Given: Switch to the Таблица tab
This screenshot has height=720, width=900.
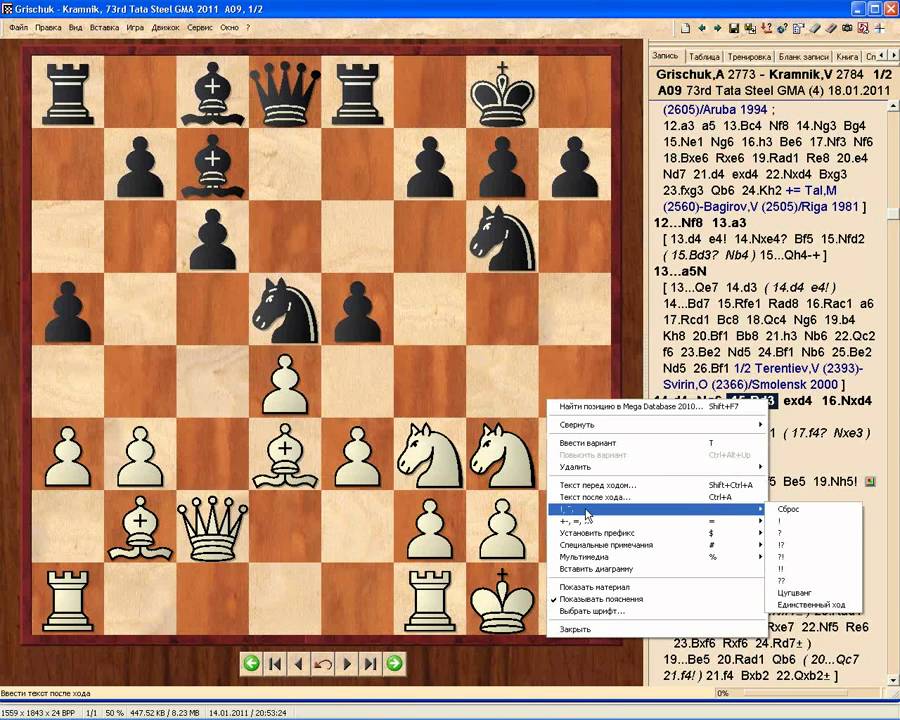Looking at the screenshot, I should coord(704,56).
